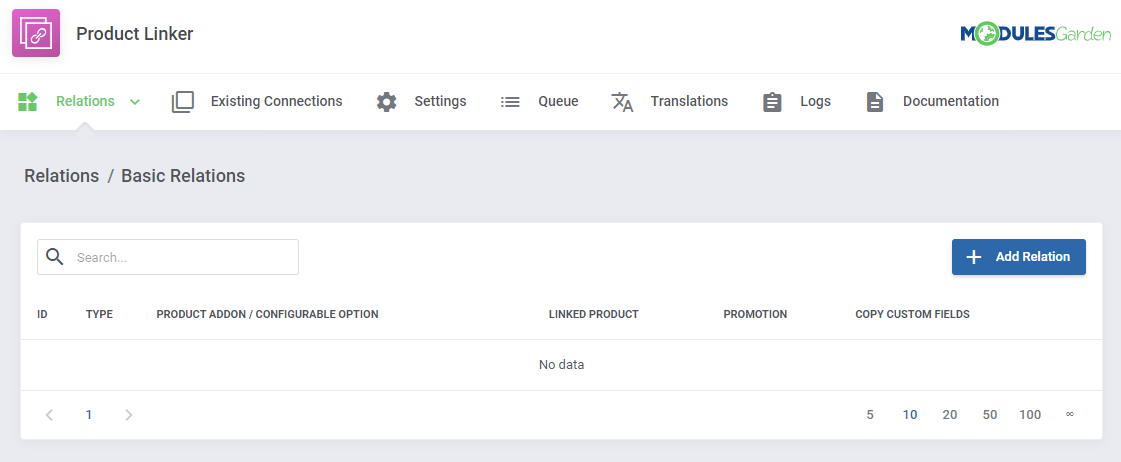Click the Product Linker title text
The height and width of the screenshot is (462, 1121).
point(135,34)
